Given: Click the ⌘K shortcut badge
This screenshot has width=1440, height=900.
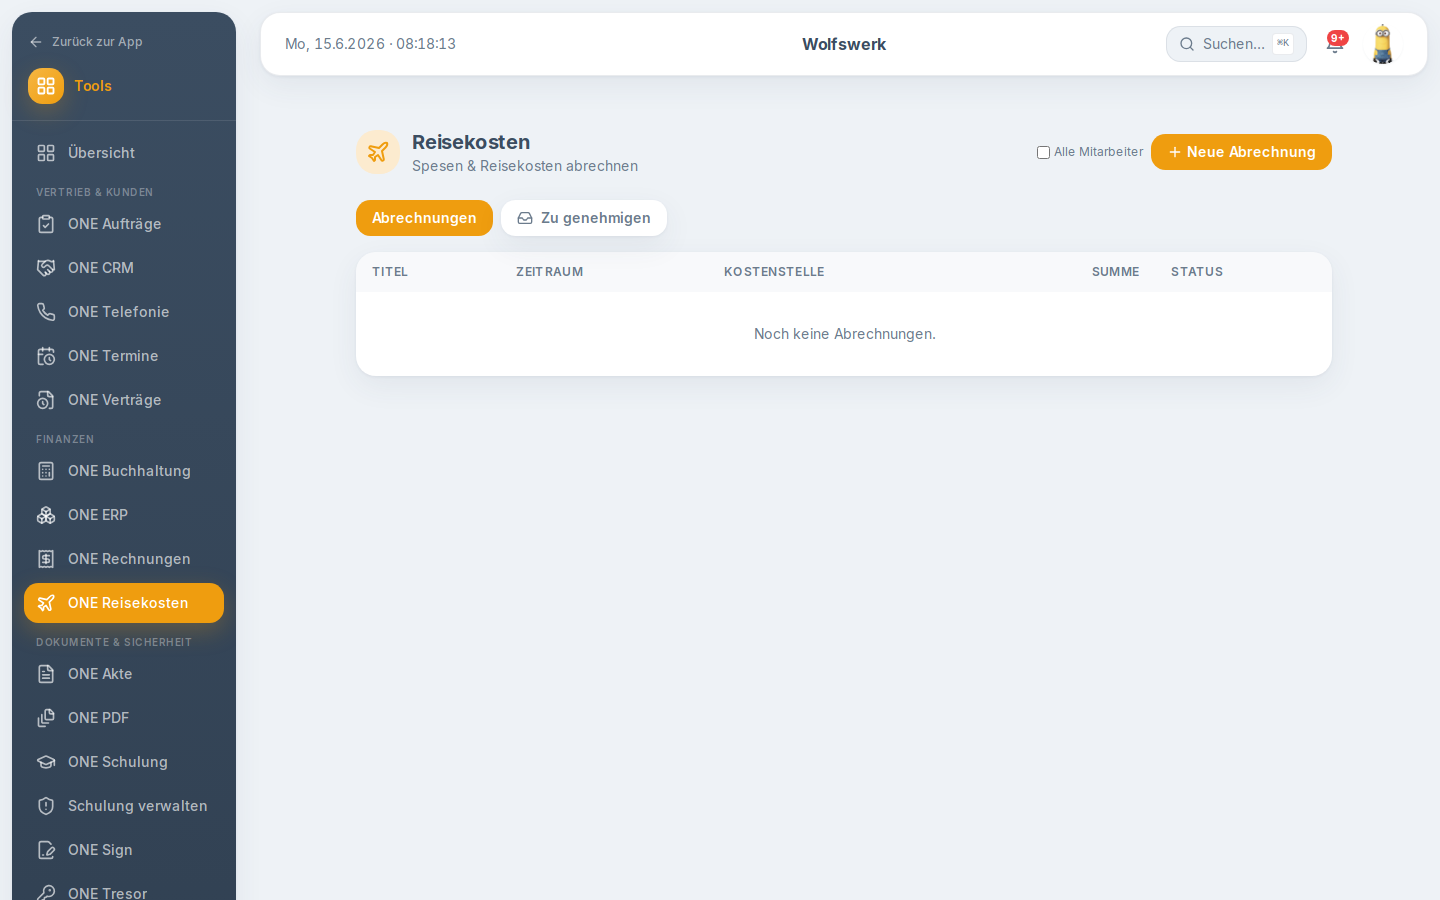Looking at the screenshot, I should (x=1283, y=44).
